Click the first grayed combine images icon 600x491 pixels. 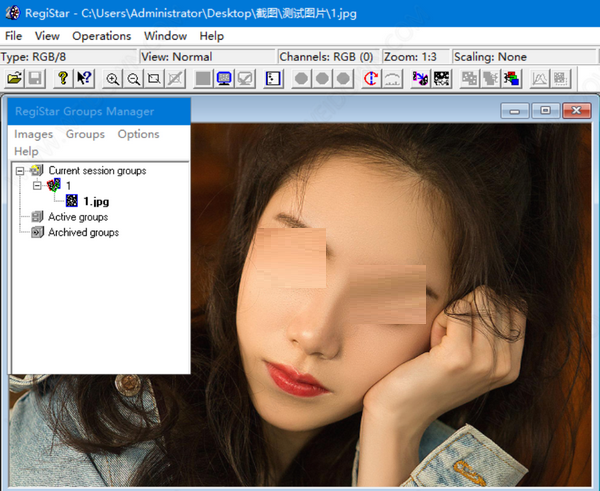point(470,79)
